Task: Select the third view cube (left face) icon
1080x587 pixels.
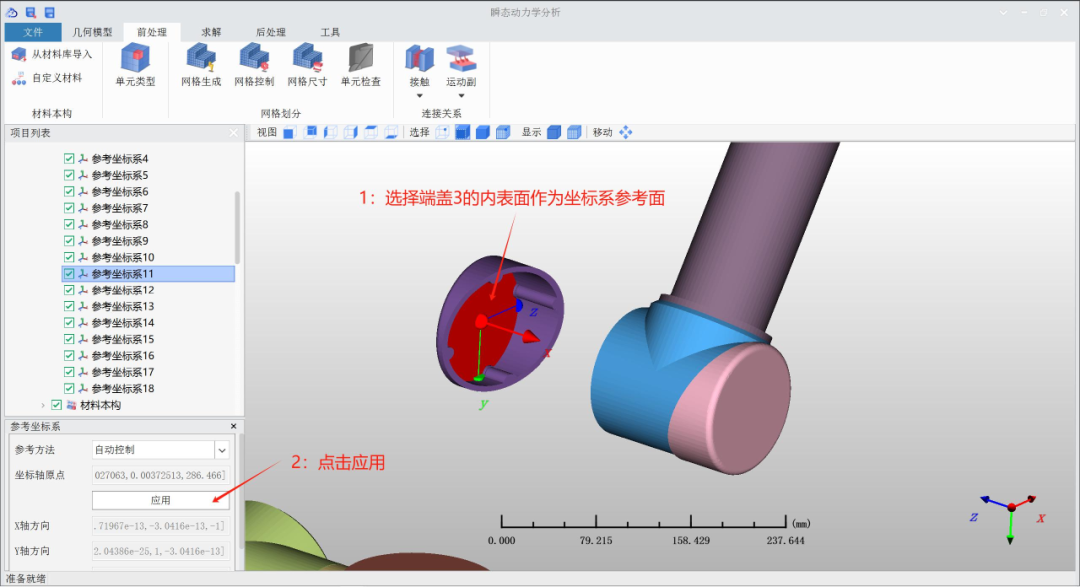Action: click(331, 132)
